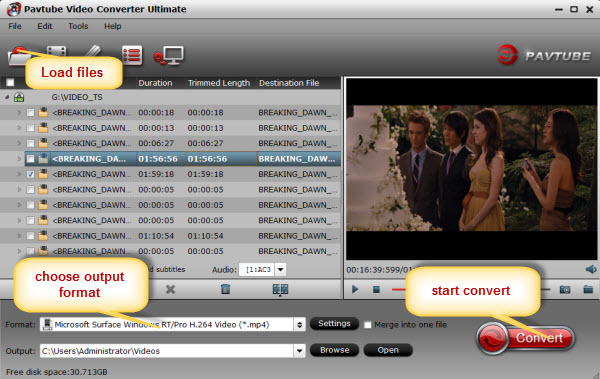Select the G:\VIDEO_TS source row
This screenshot has height=379, width=600.
coord(170,97)
